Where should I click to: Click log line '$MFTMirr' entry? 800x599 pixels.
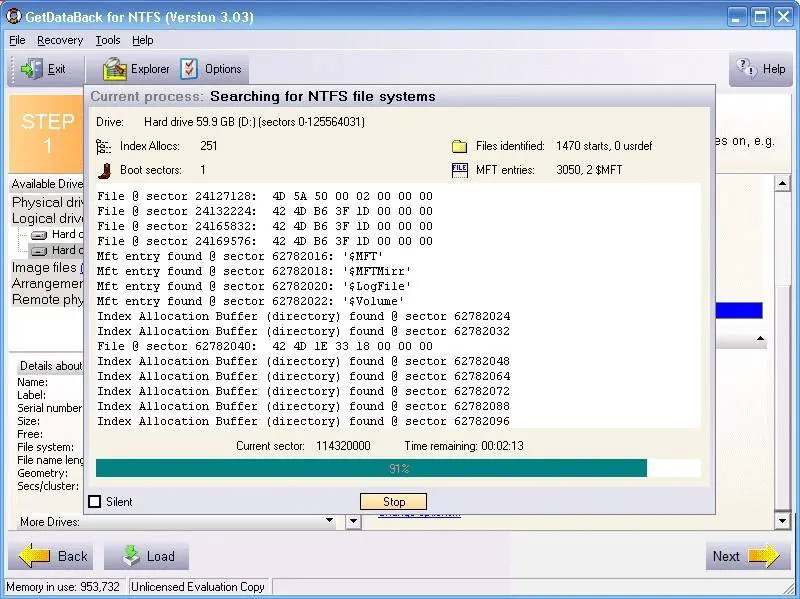click(254, 271)
